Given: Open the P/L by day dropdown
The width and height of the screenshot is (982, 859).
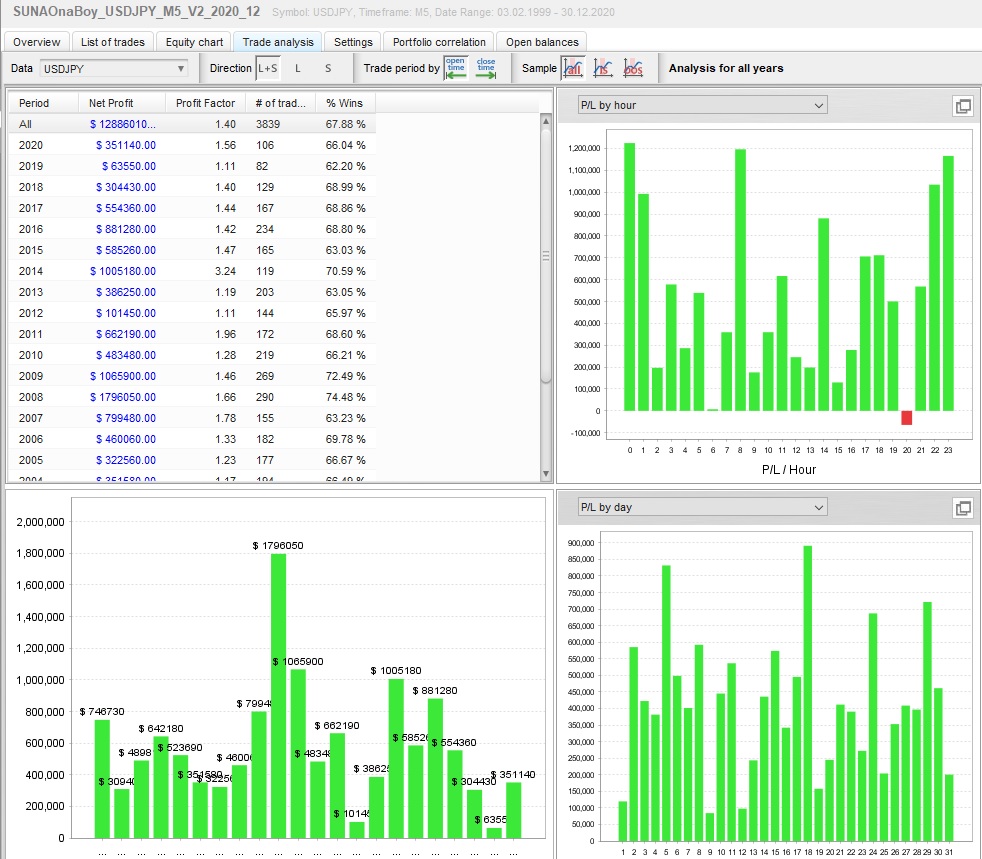Looking at the screenshot, I should 702,507.
